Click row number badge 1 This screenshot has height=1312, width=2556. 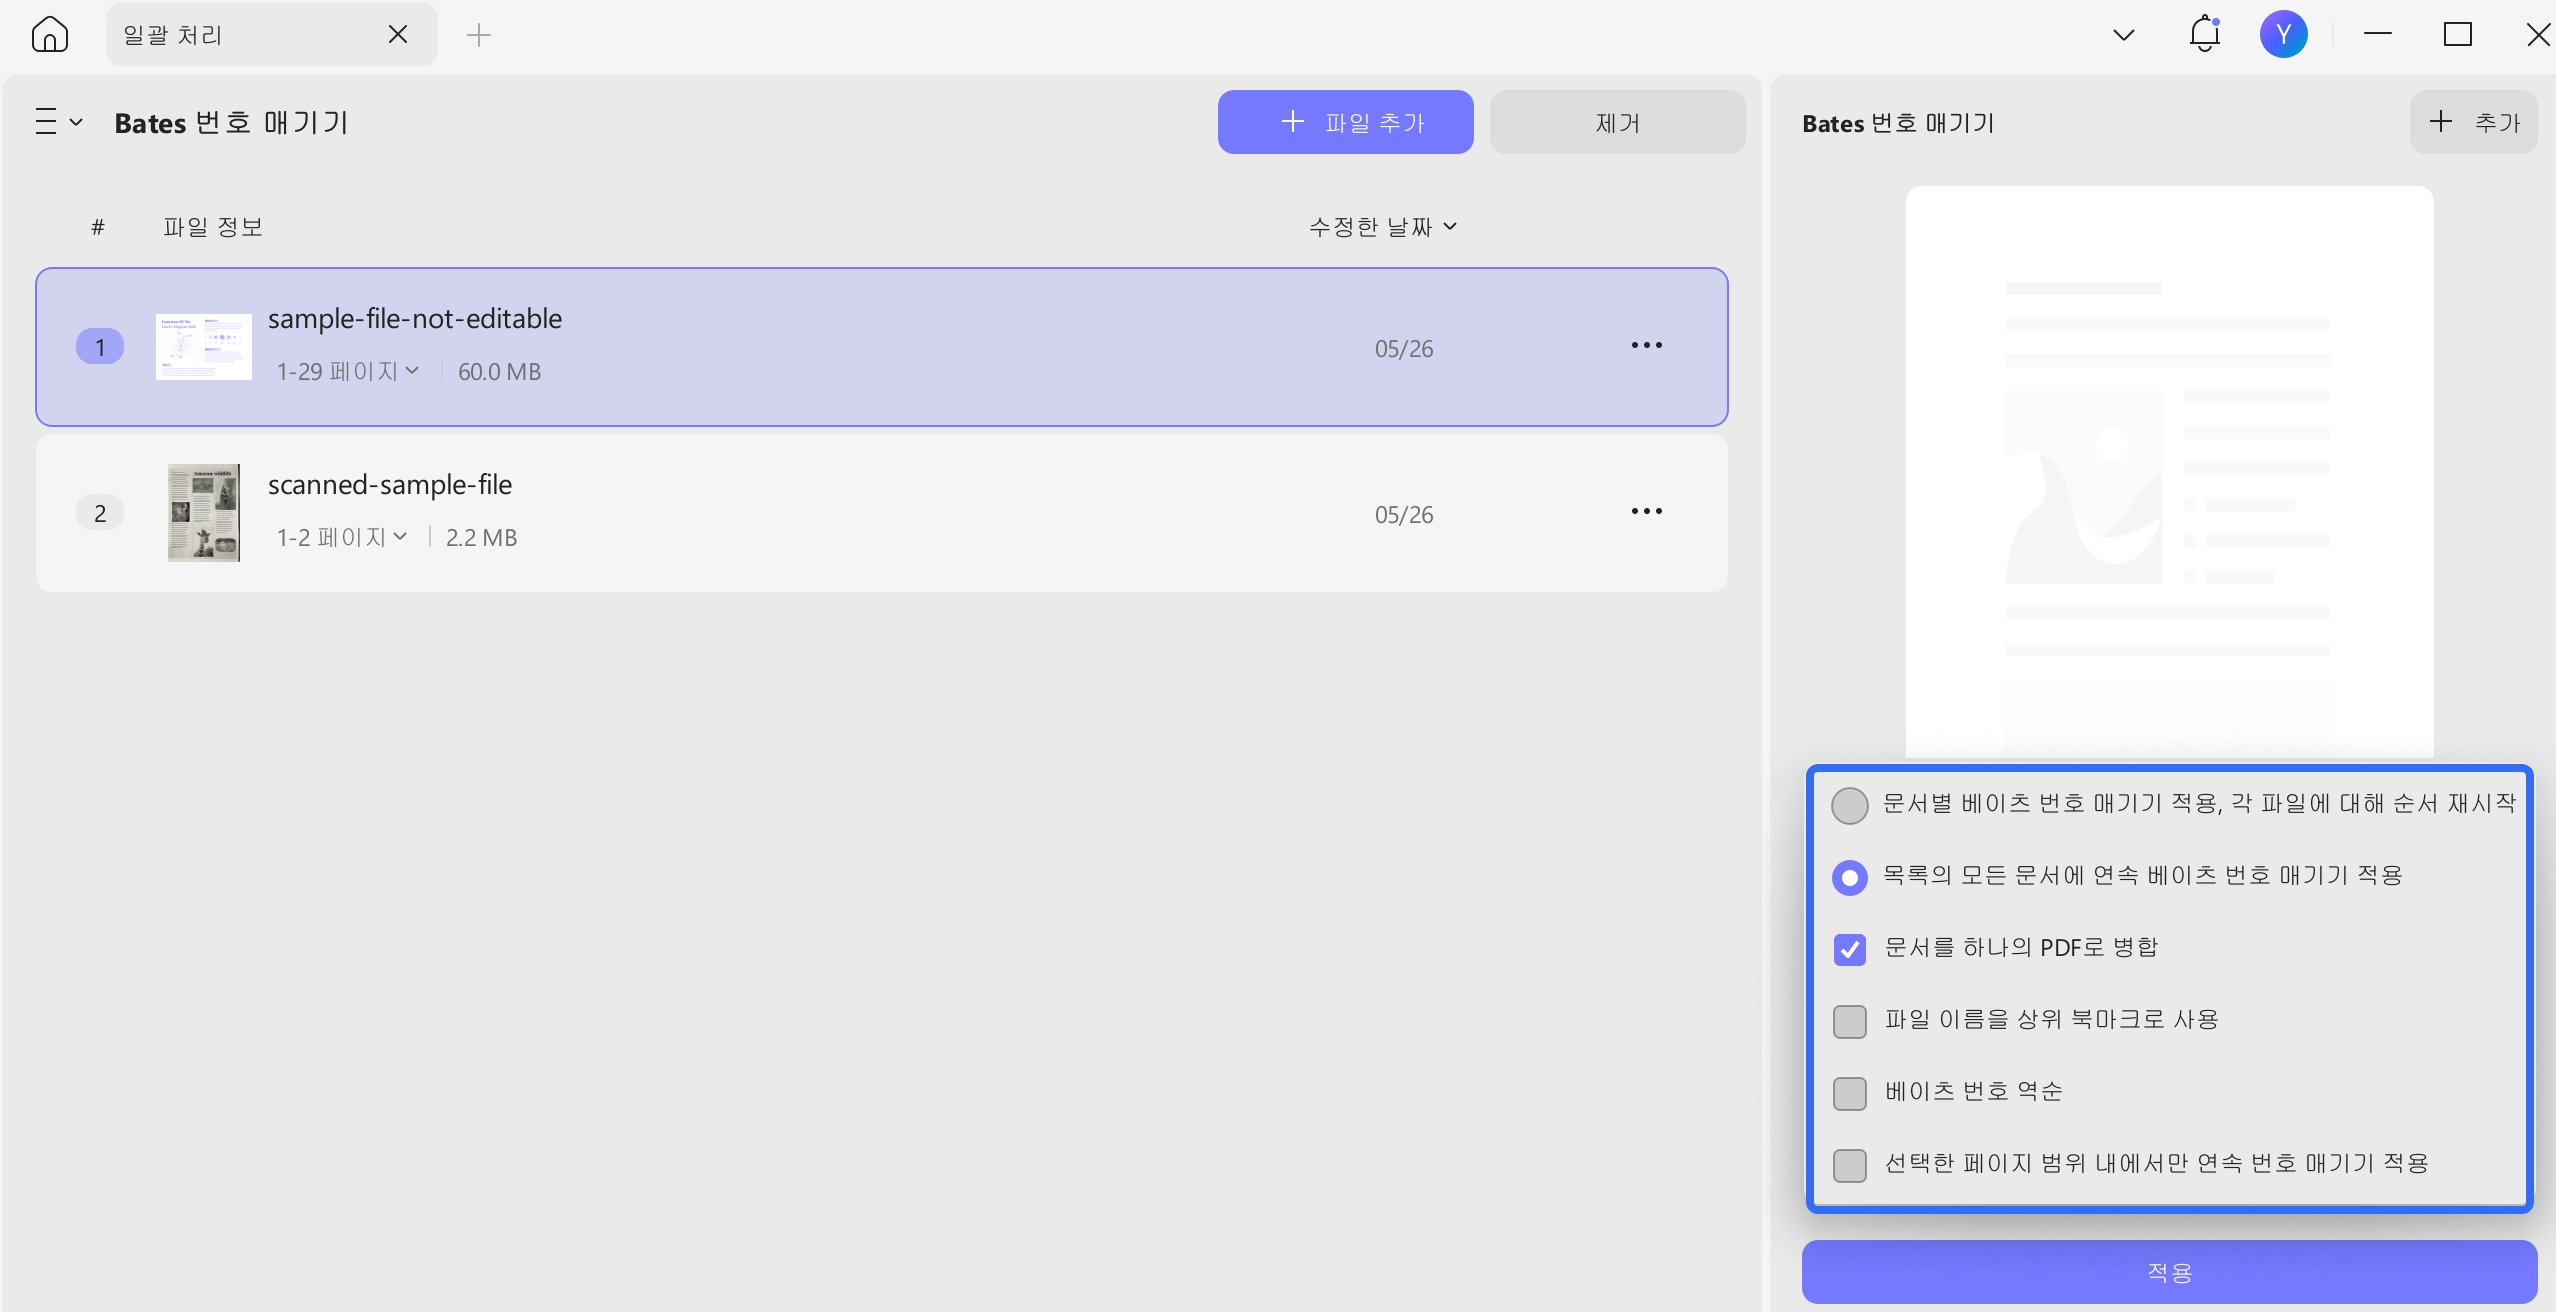(x=100, y=347)
